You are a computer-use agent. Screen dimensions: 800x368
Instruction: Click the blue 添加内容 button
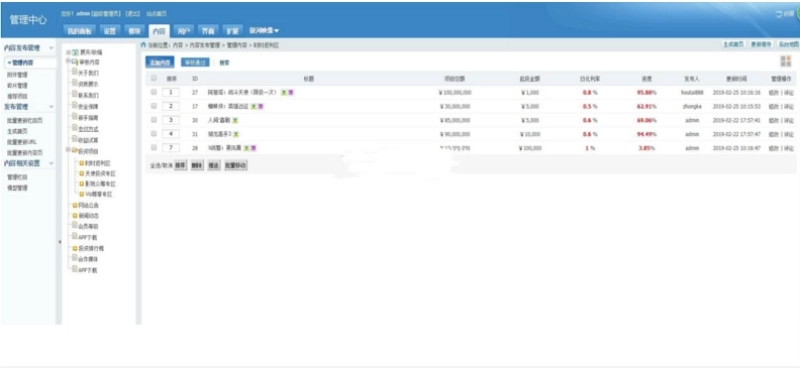pos(160,62)
